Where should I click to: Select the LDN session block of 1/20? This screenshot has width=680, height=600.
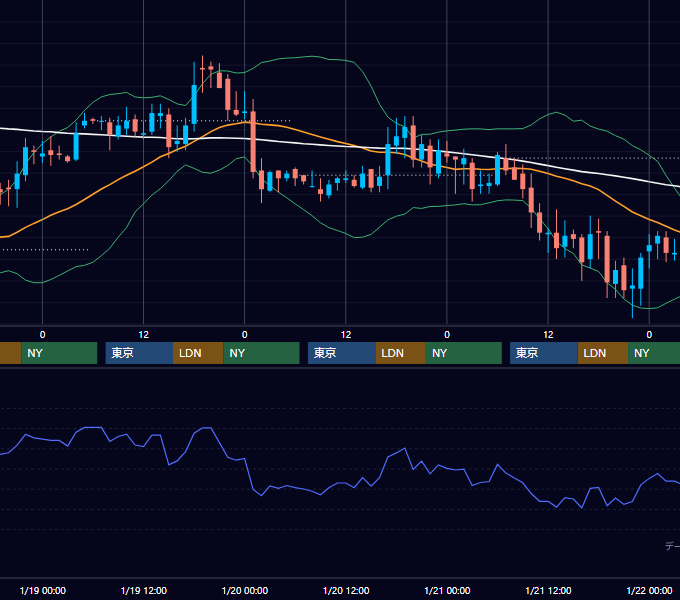(400, 353)
